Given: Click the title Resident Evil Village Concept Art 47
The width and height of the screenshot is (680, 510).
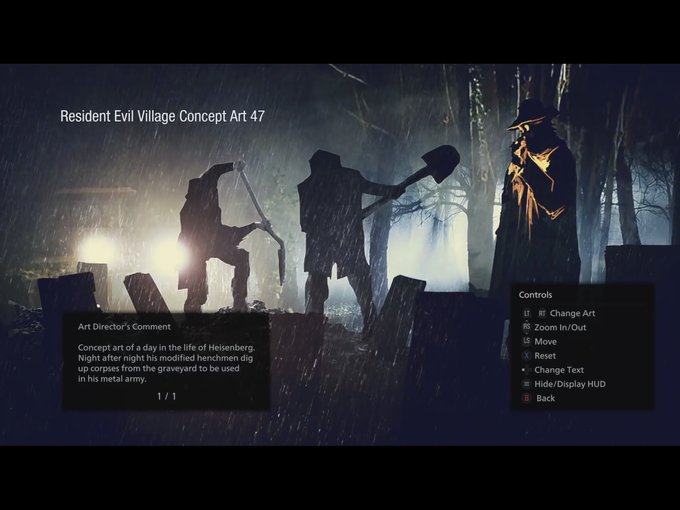Looking at the screenshot, I should (162, 116).
